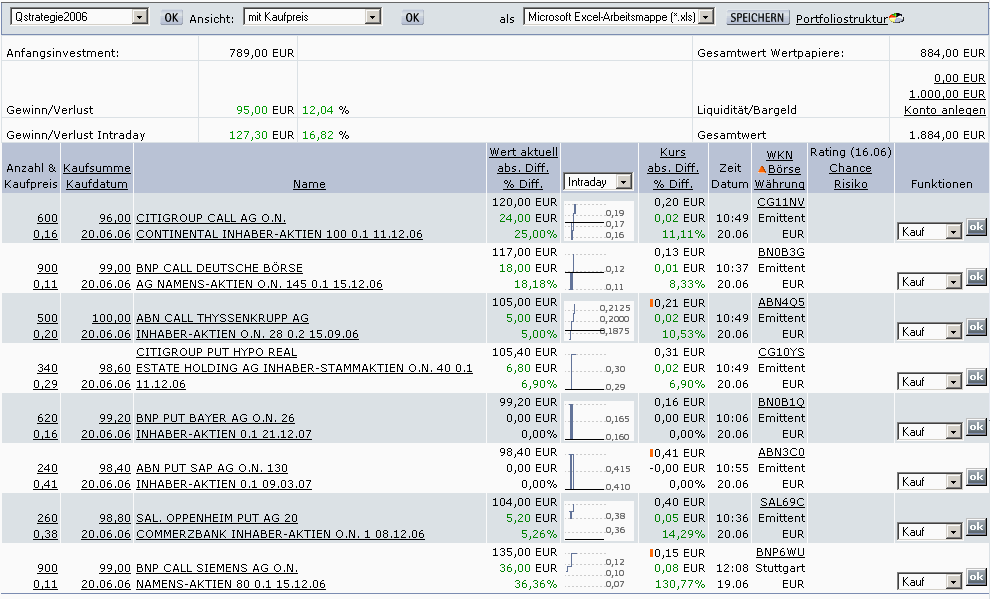Expand the Kauf dropdown in the ABN Put SAP row
Screen dimensions: 990x599
pyautogui.click(x=952, y=482)
